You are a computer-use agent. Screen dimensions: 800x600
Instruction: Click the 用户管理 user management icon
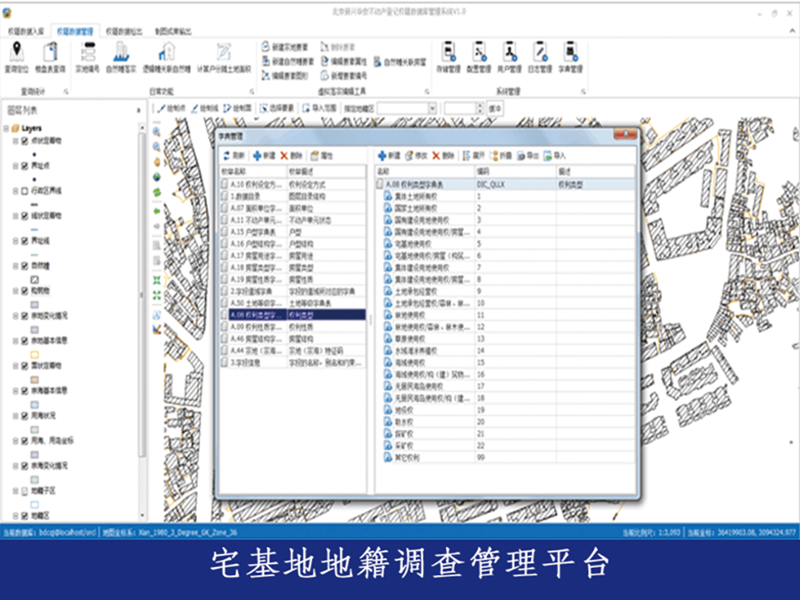510,55
